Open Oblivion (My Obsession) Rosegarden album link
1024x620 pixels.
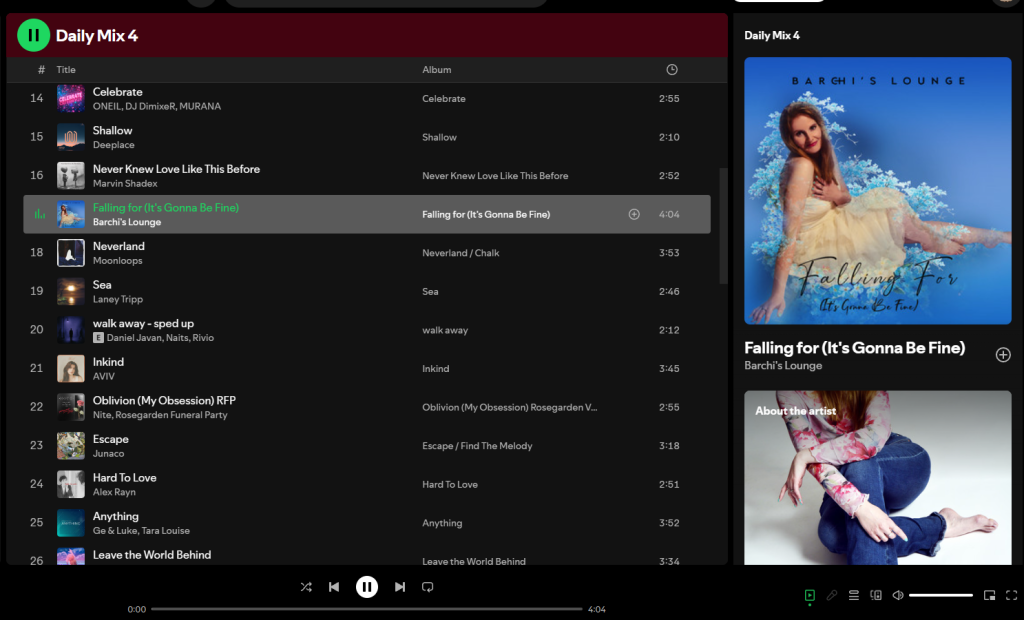tap(509, 407)
